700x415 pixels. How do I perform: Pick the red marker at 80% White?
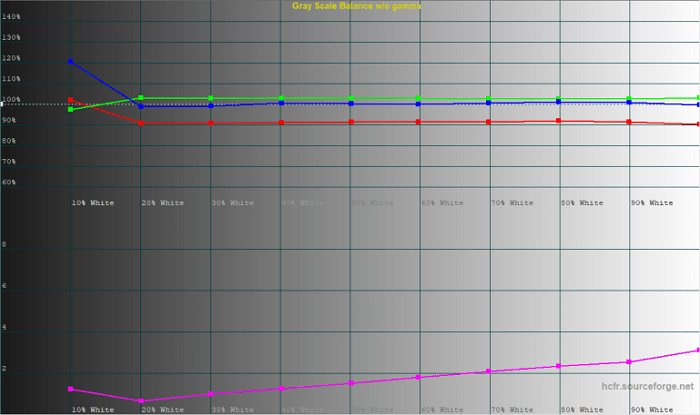click(558, 121)
